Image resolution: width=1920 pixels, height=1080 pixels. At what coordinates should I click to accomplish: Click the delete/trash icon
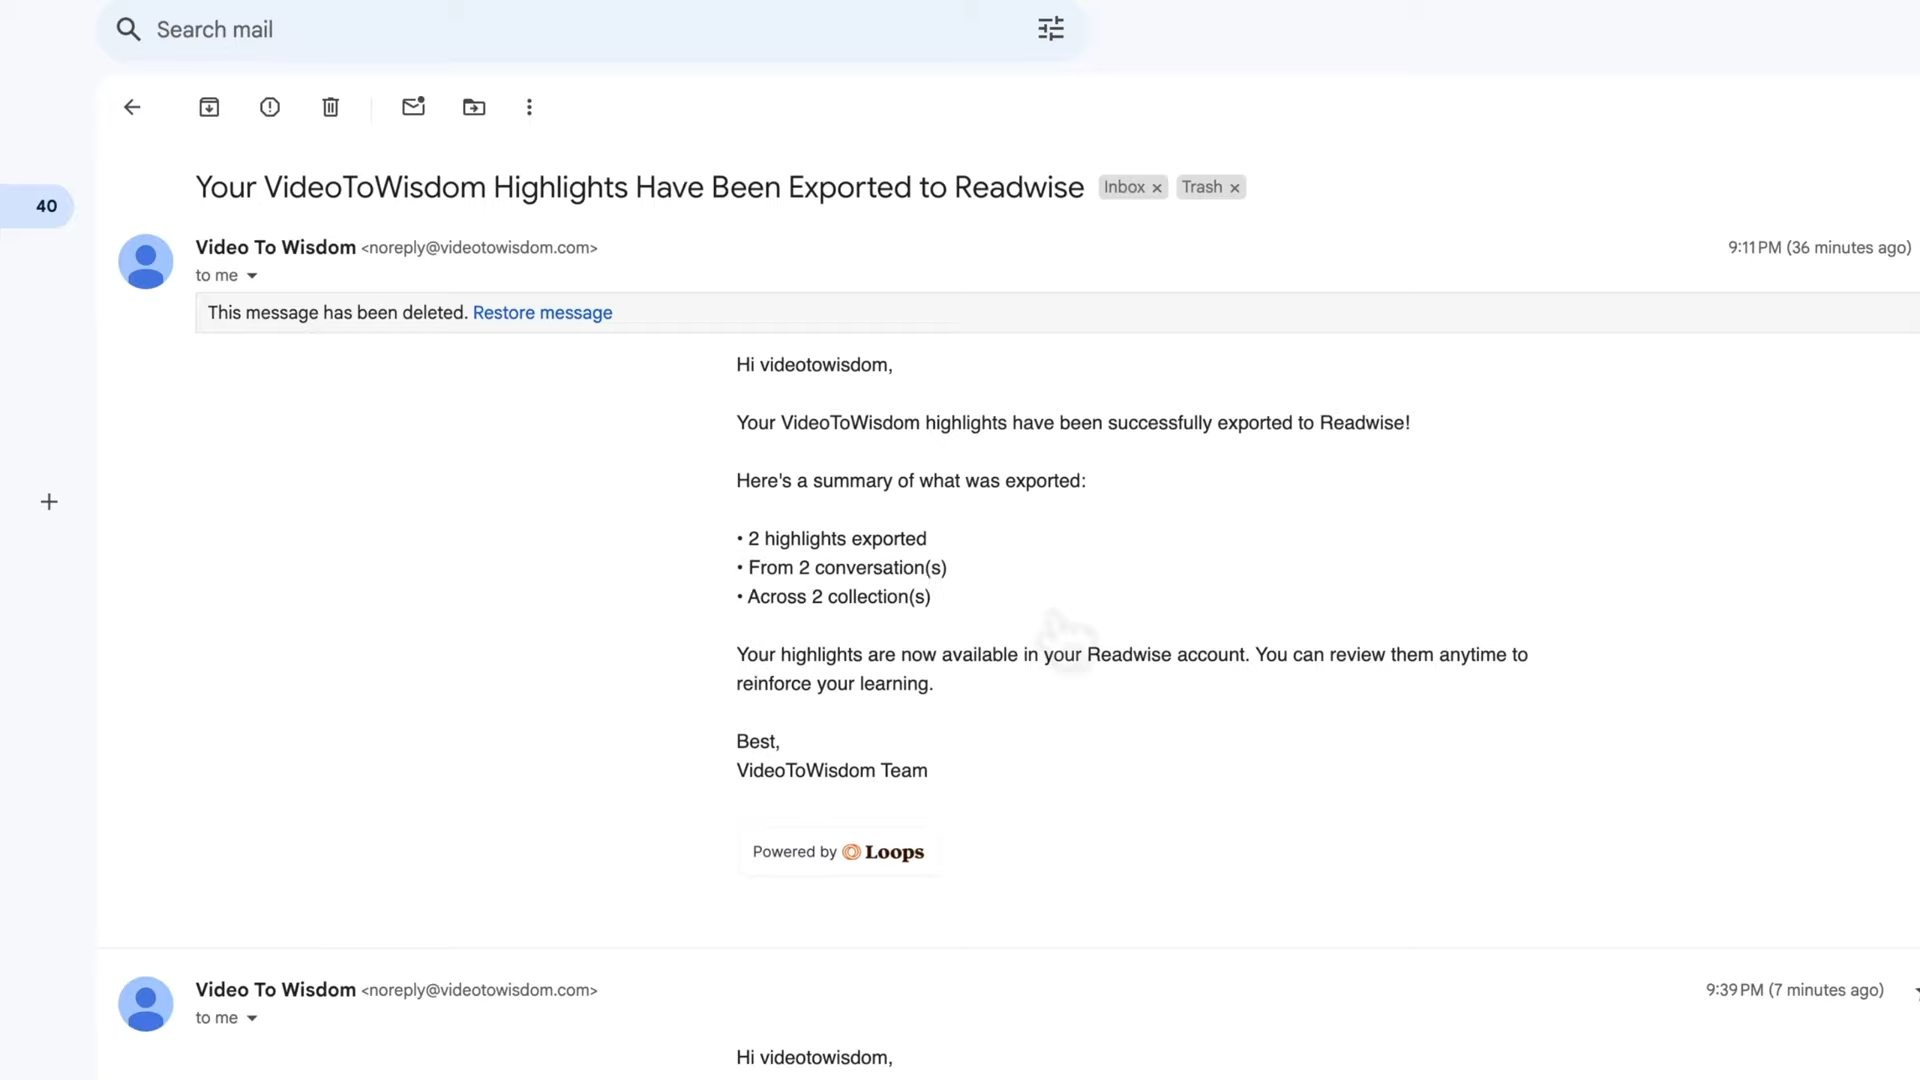tap(331, 107)
